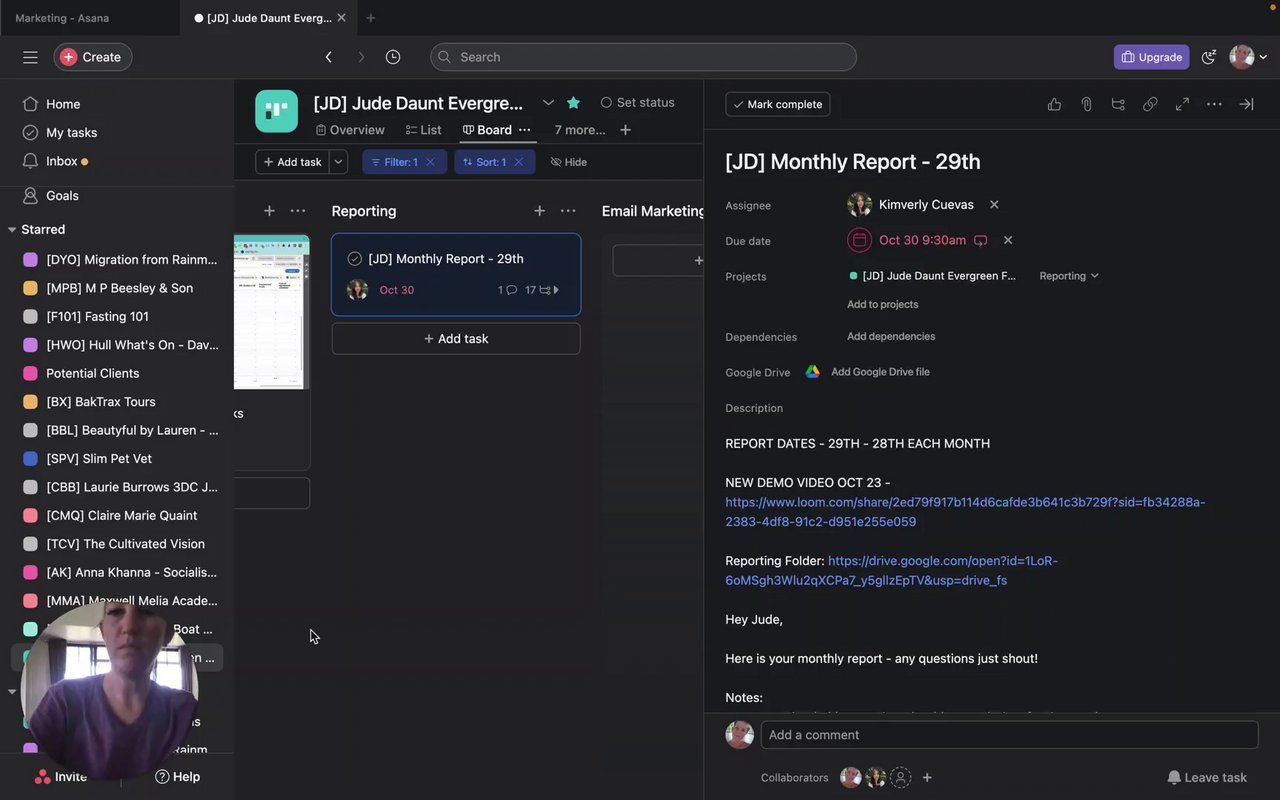The image size is (1280, 800).
Task: Copy task link icon
Action: click(1150, 104)
